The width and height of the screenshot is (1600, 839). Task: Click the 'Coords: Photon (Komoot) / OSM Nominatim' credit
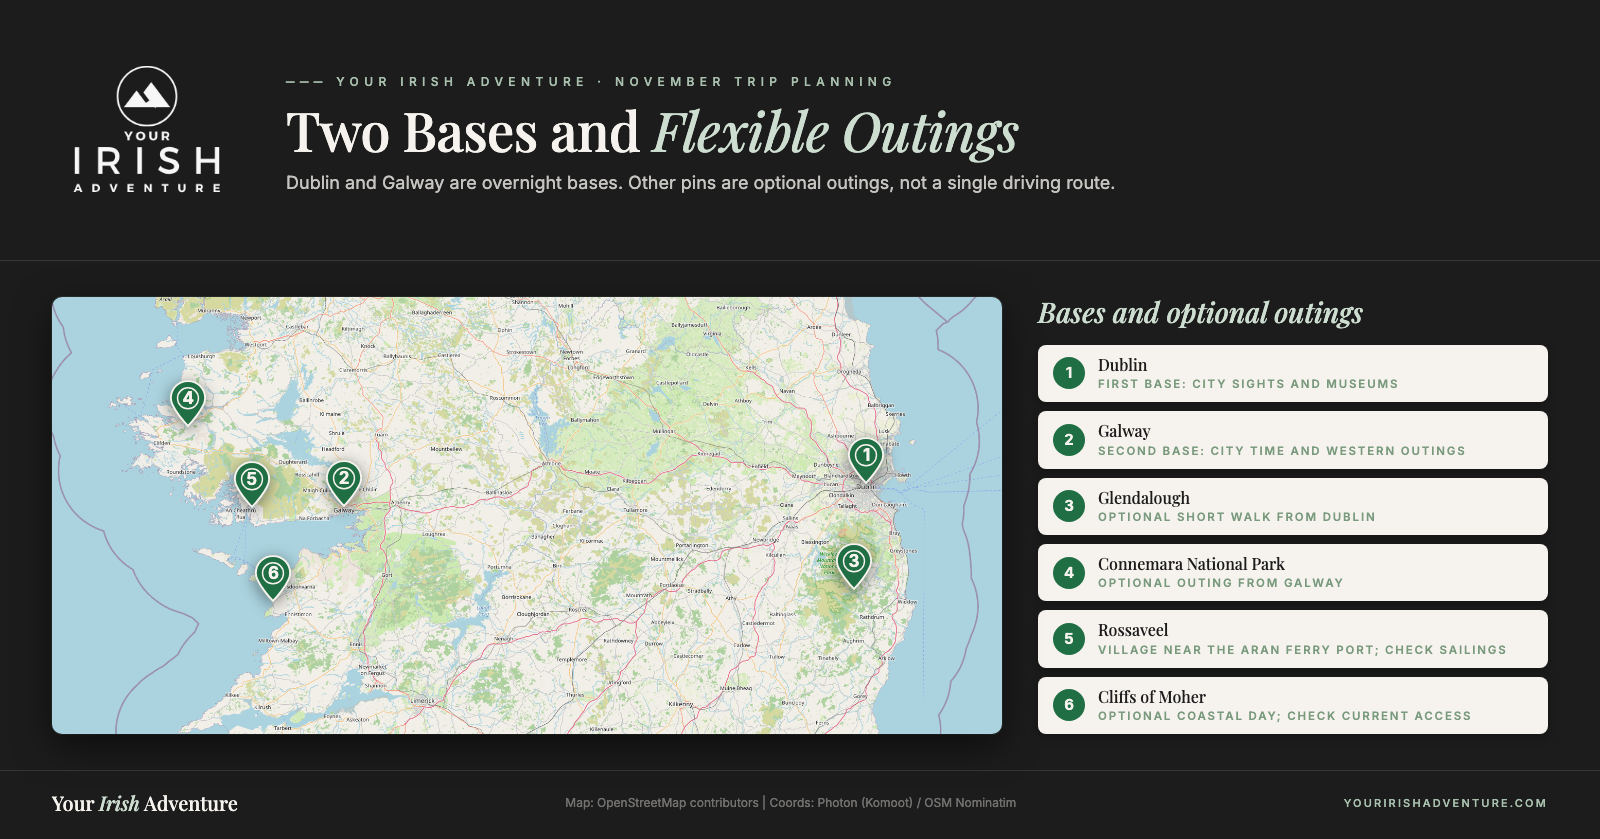coord(893,803)
